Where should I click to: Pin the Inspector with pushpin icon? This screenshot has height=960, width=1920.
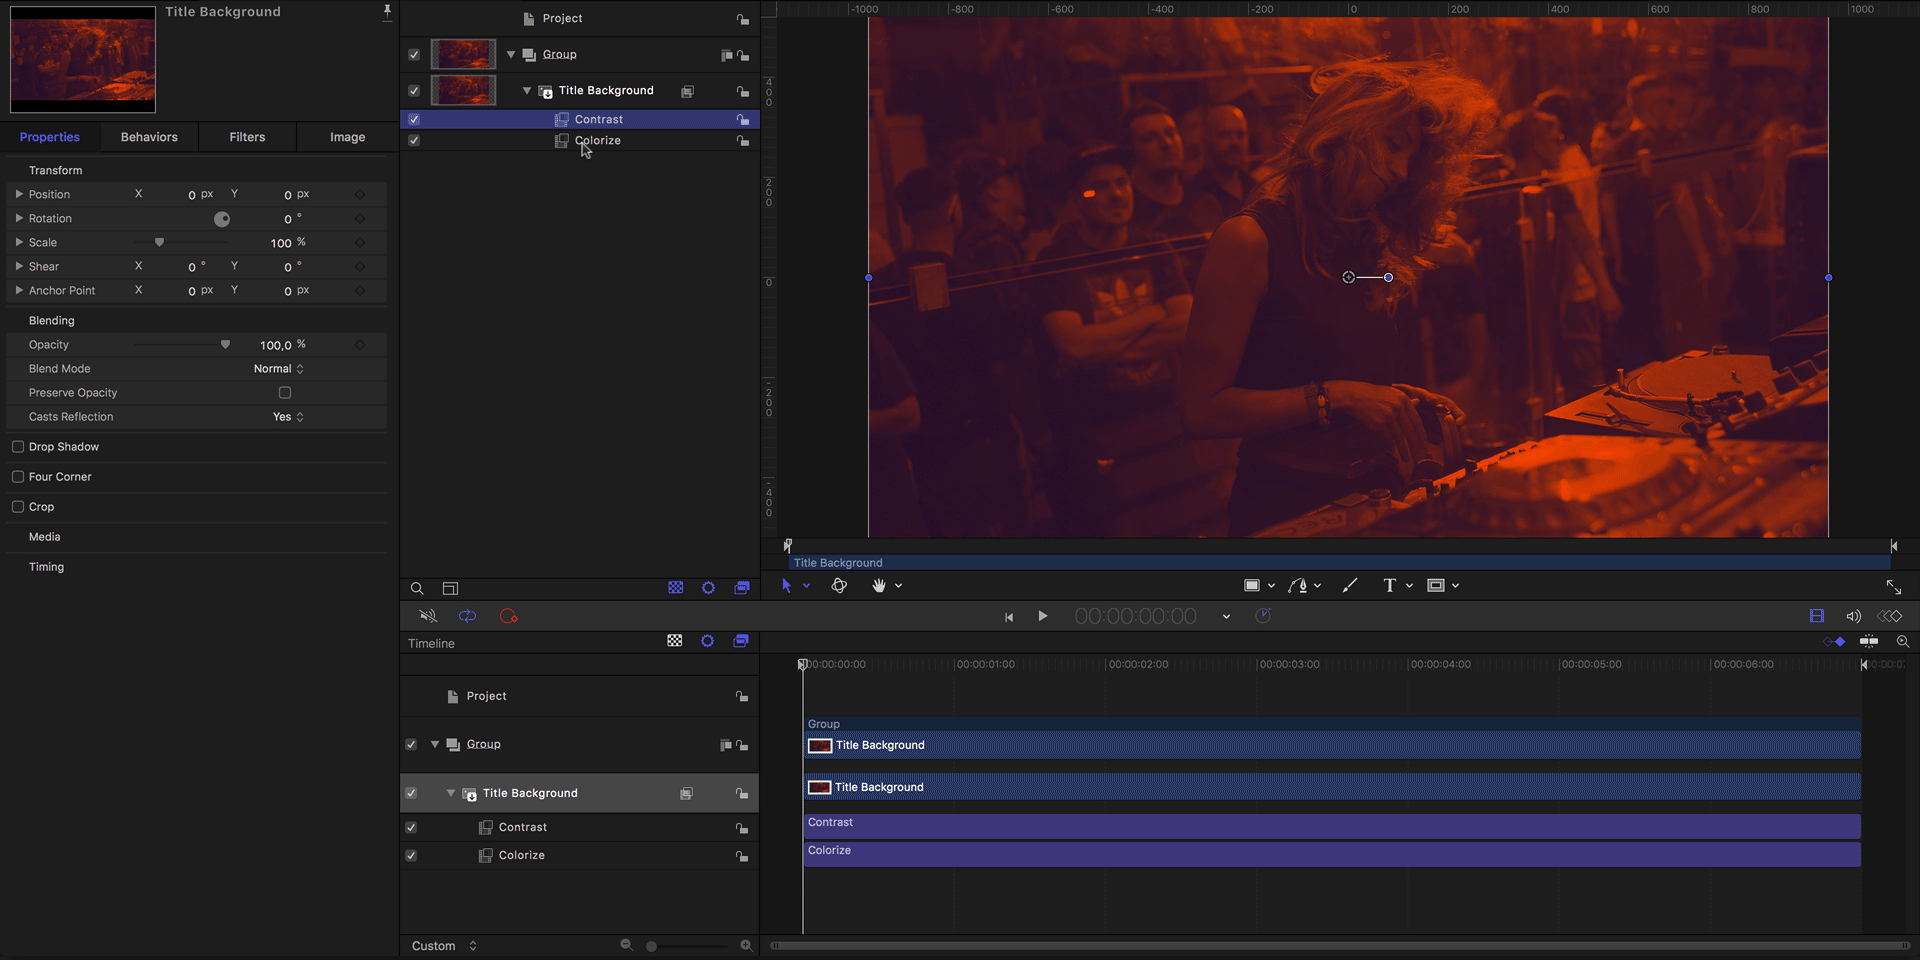(387, 12)
